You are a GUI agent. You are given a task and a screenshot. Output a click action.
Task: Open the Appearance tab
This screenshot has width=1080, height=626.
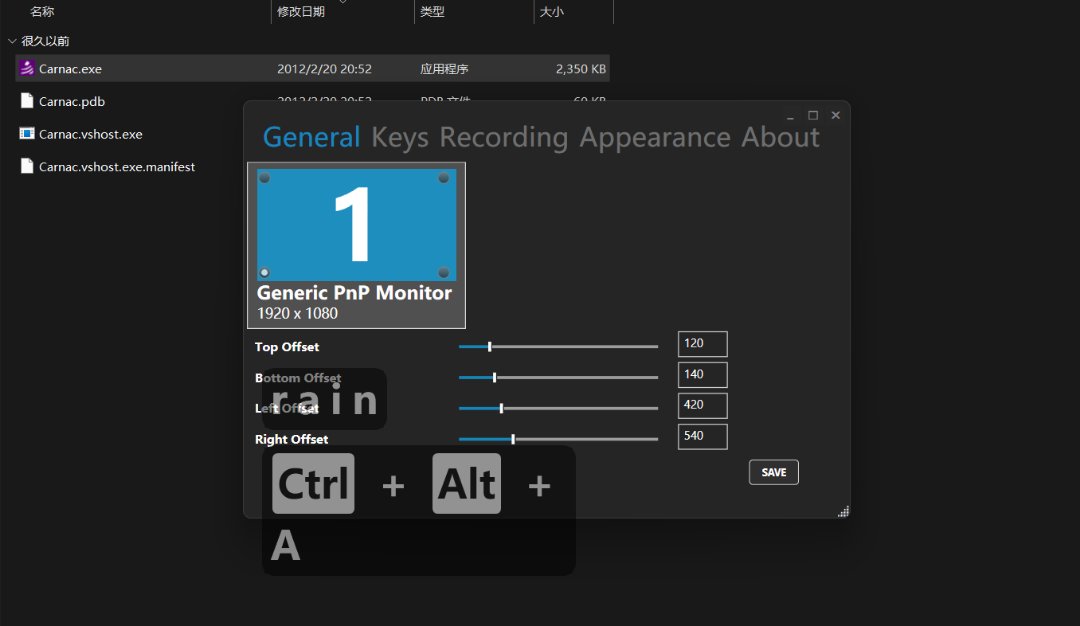click(x=655, y=137)
